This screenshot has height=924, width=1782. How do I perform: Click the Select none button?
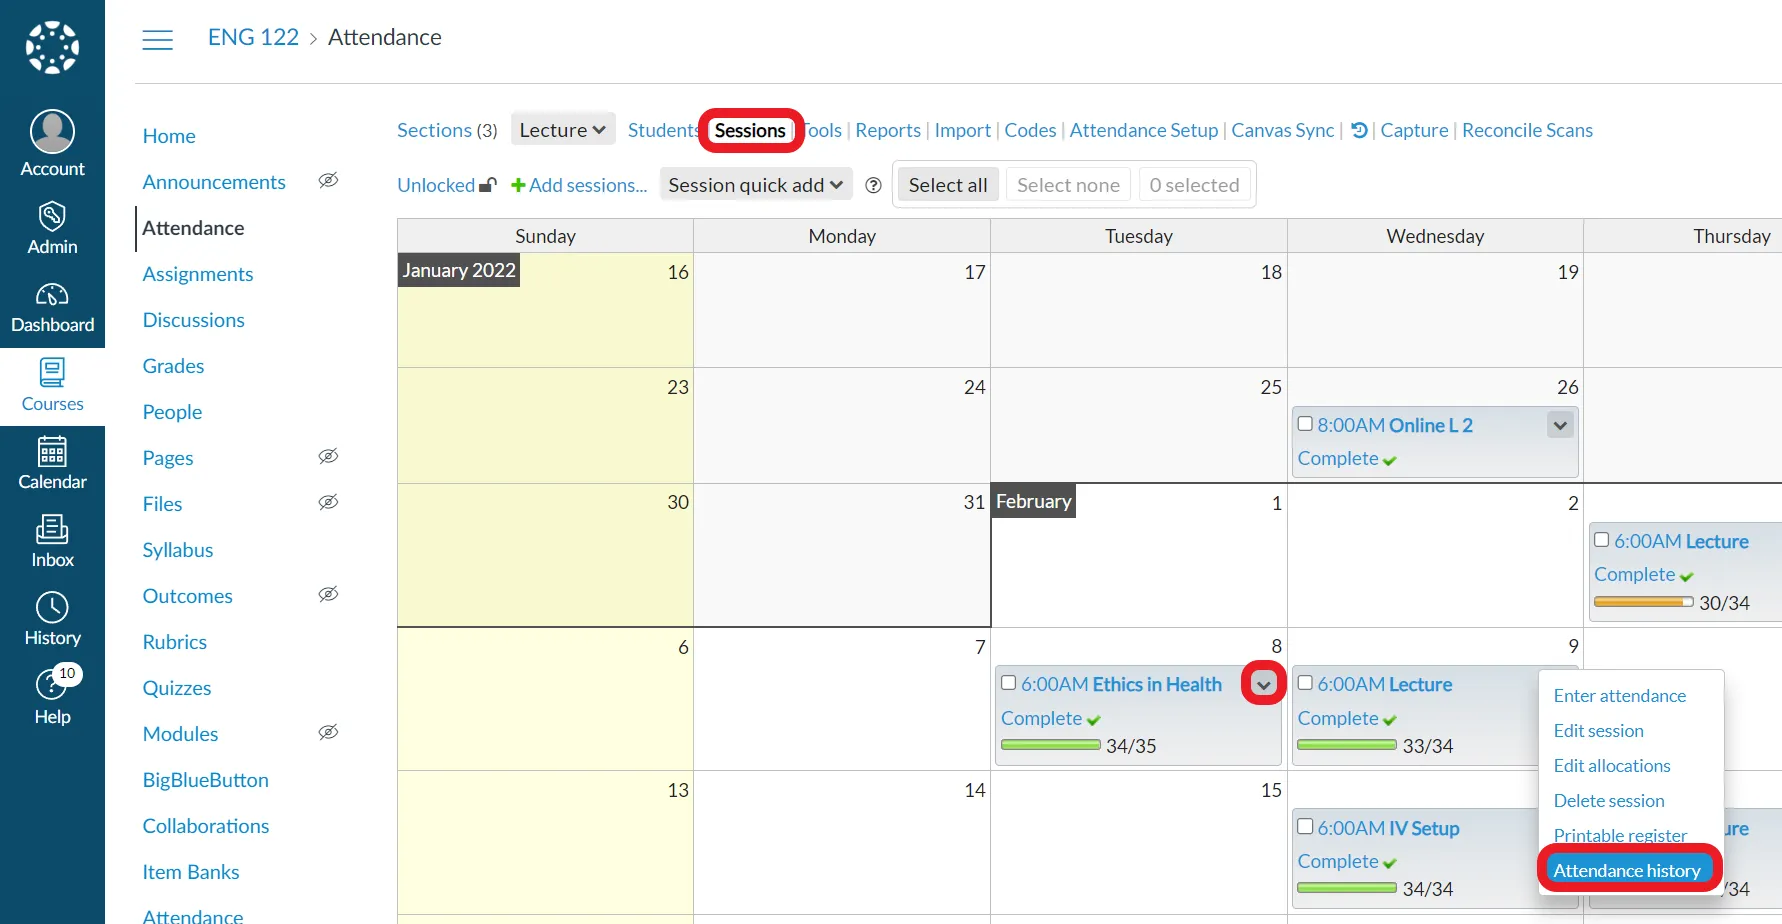(1068, 185)
